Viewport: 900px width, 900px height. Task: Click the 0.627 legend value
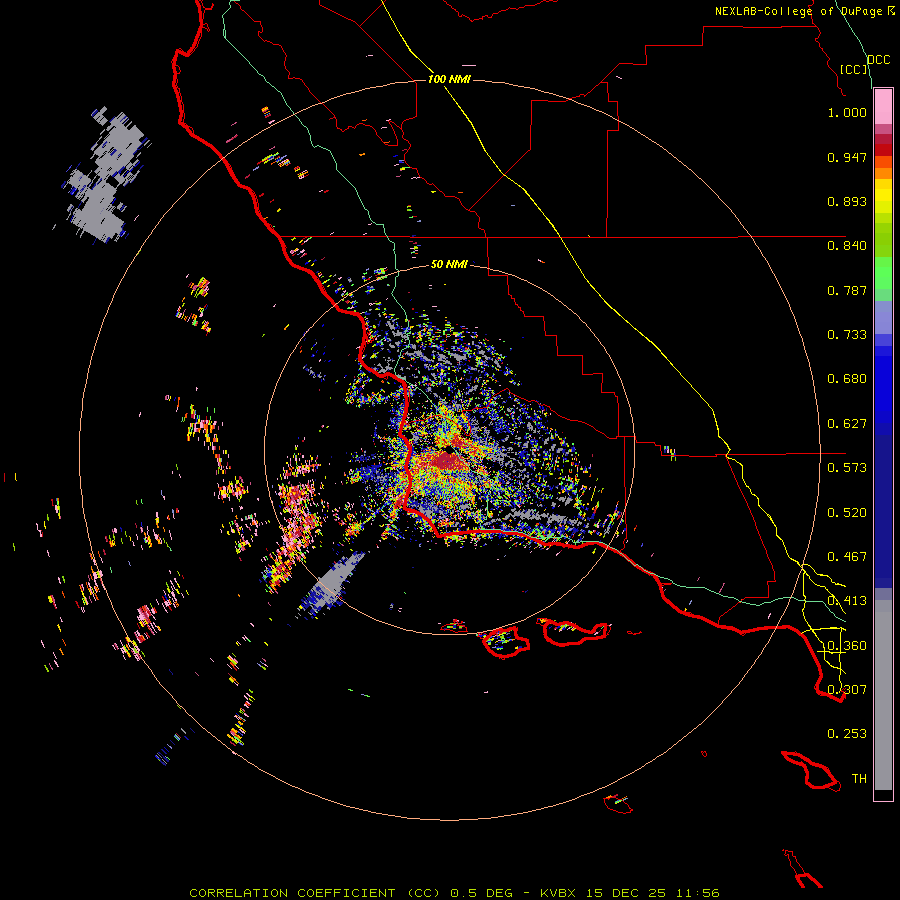point(847,424)
